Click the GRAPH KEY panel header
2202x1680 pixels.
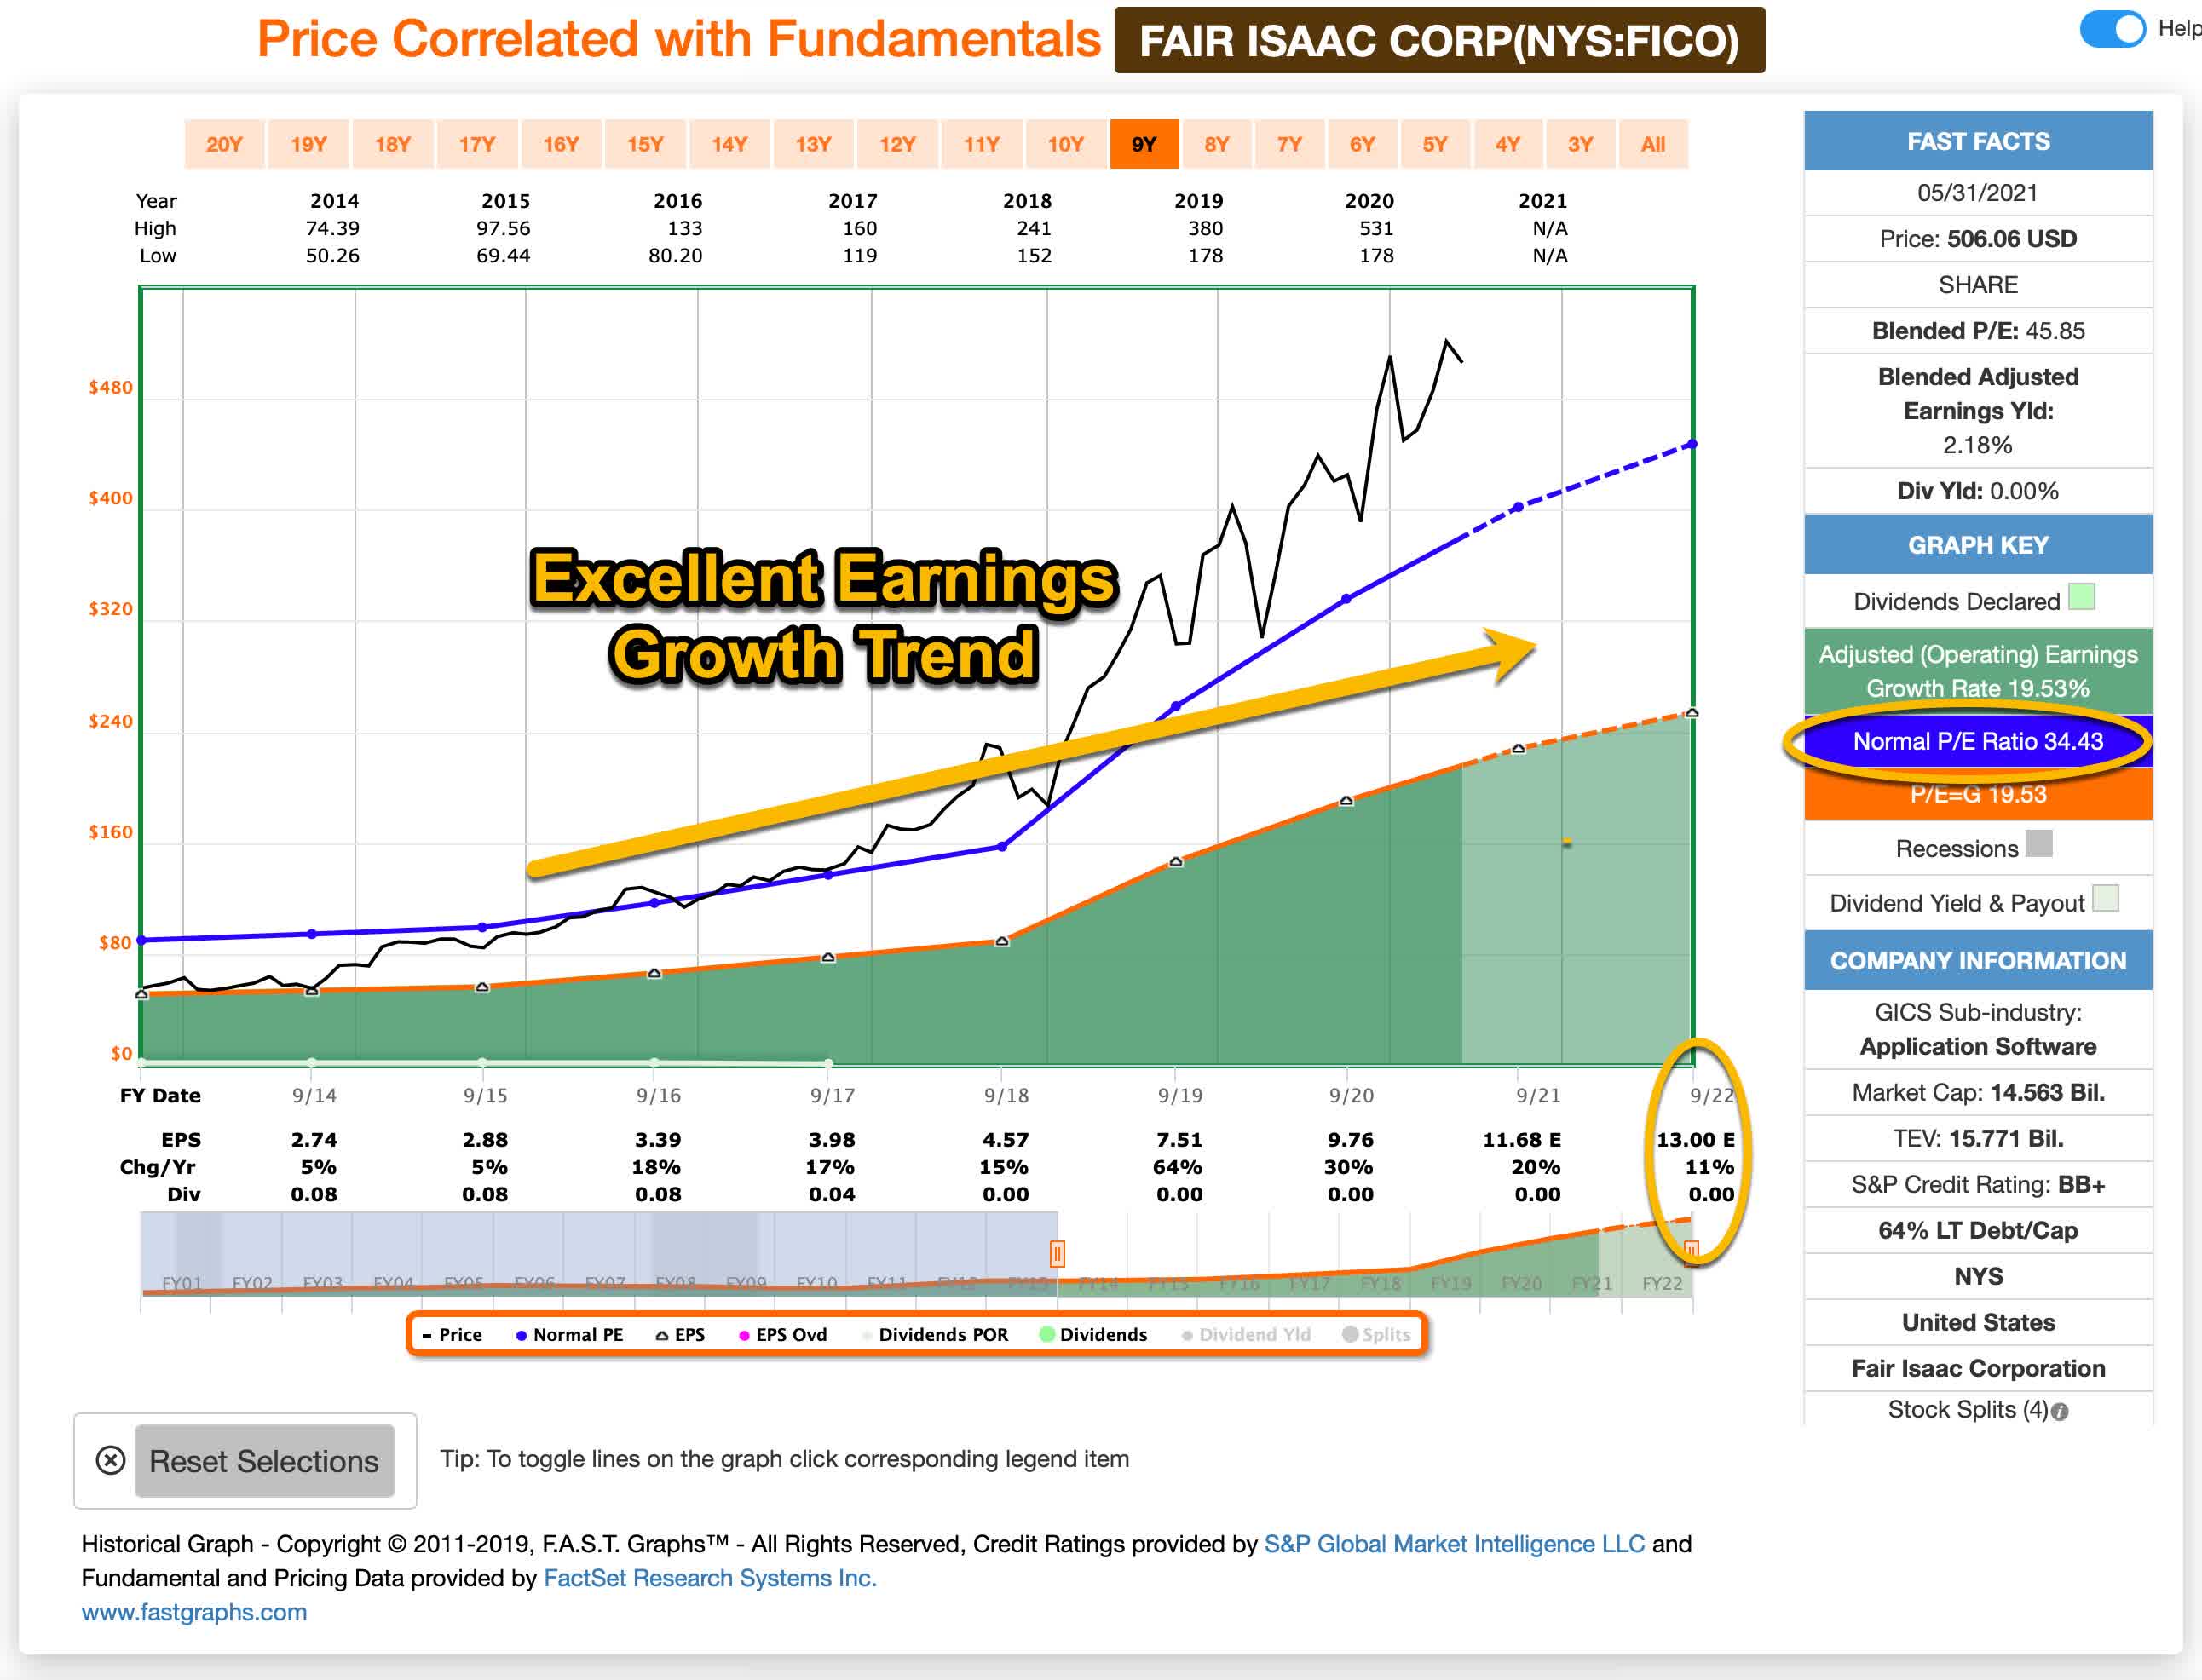(x=1978, y=545)
